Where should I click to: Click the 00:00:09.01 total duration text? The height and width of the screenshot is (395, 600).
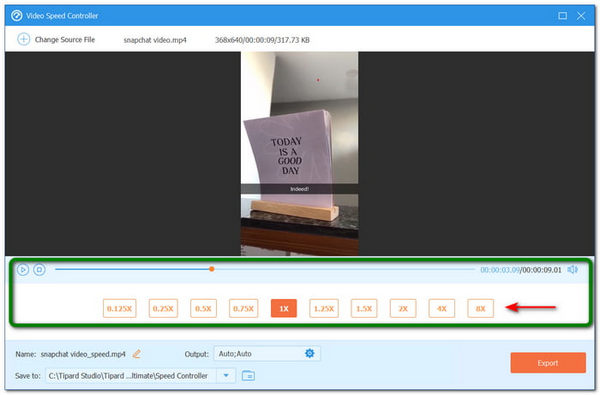coord(541,270)
